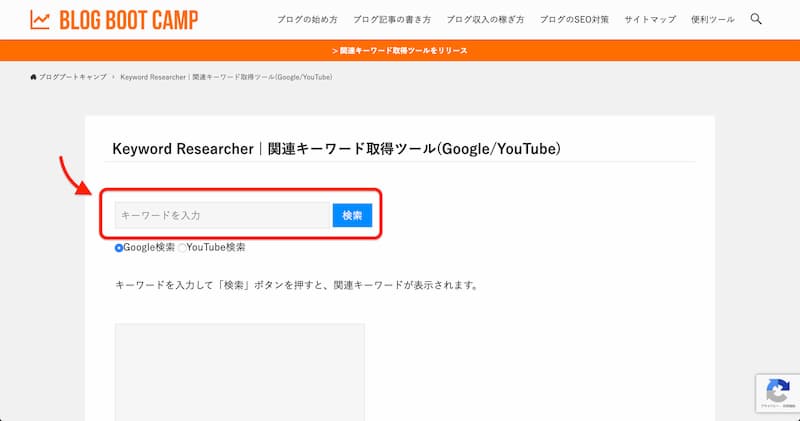Select the YouTube検索 radio button
The height and width of the screenshot is (421, 800).
(x=182, y=247)
